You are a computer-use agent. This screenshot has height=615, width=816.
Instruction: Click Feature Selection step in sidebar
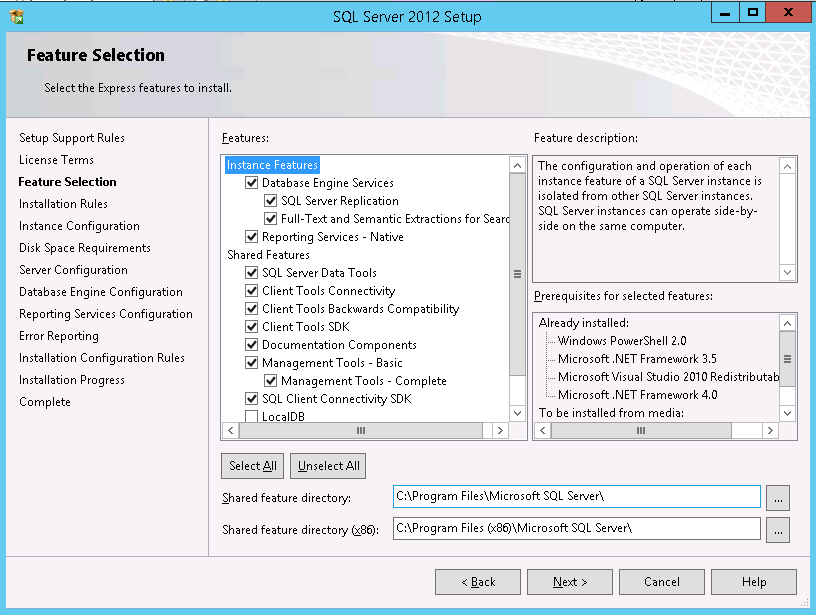[68, 182]
